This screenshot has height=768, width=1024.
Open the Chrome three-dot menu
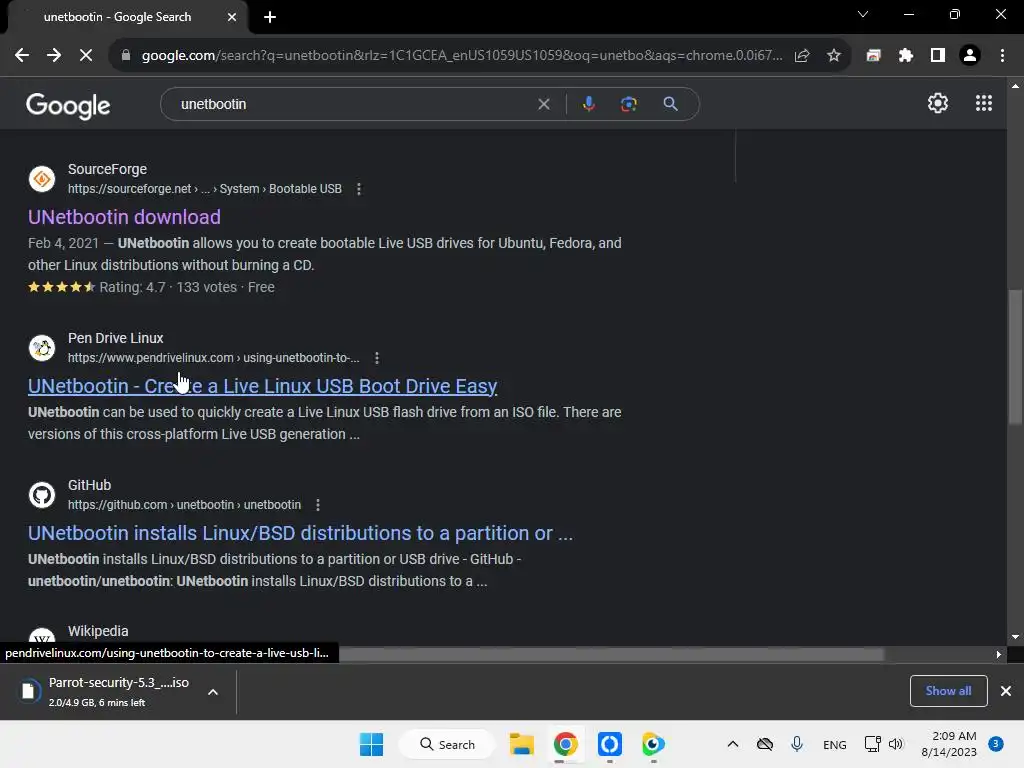1002,56
